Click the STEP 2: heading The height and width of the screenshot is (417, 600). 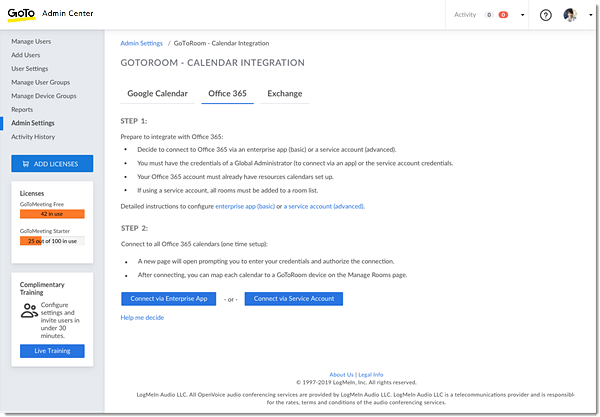tap(134, 228)
